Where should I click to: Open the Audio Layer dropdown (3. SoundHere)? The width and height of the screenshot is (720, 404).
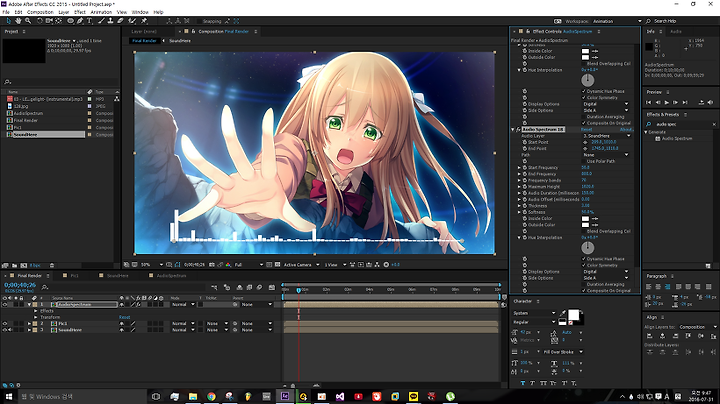coord(607,136)
